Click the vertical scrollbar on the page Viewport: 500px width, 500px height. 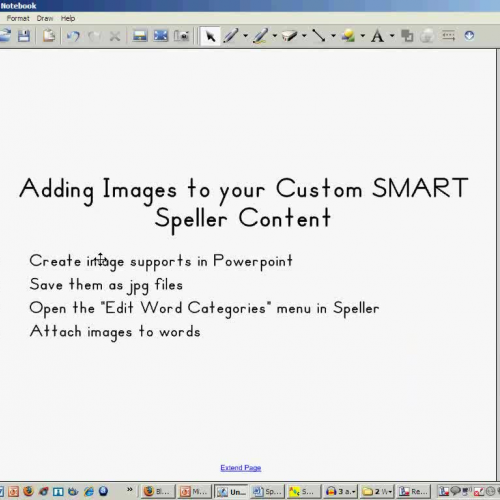(498, 265)
